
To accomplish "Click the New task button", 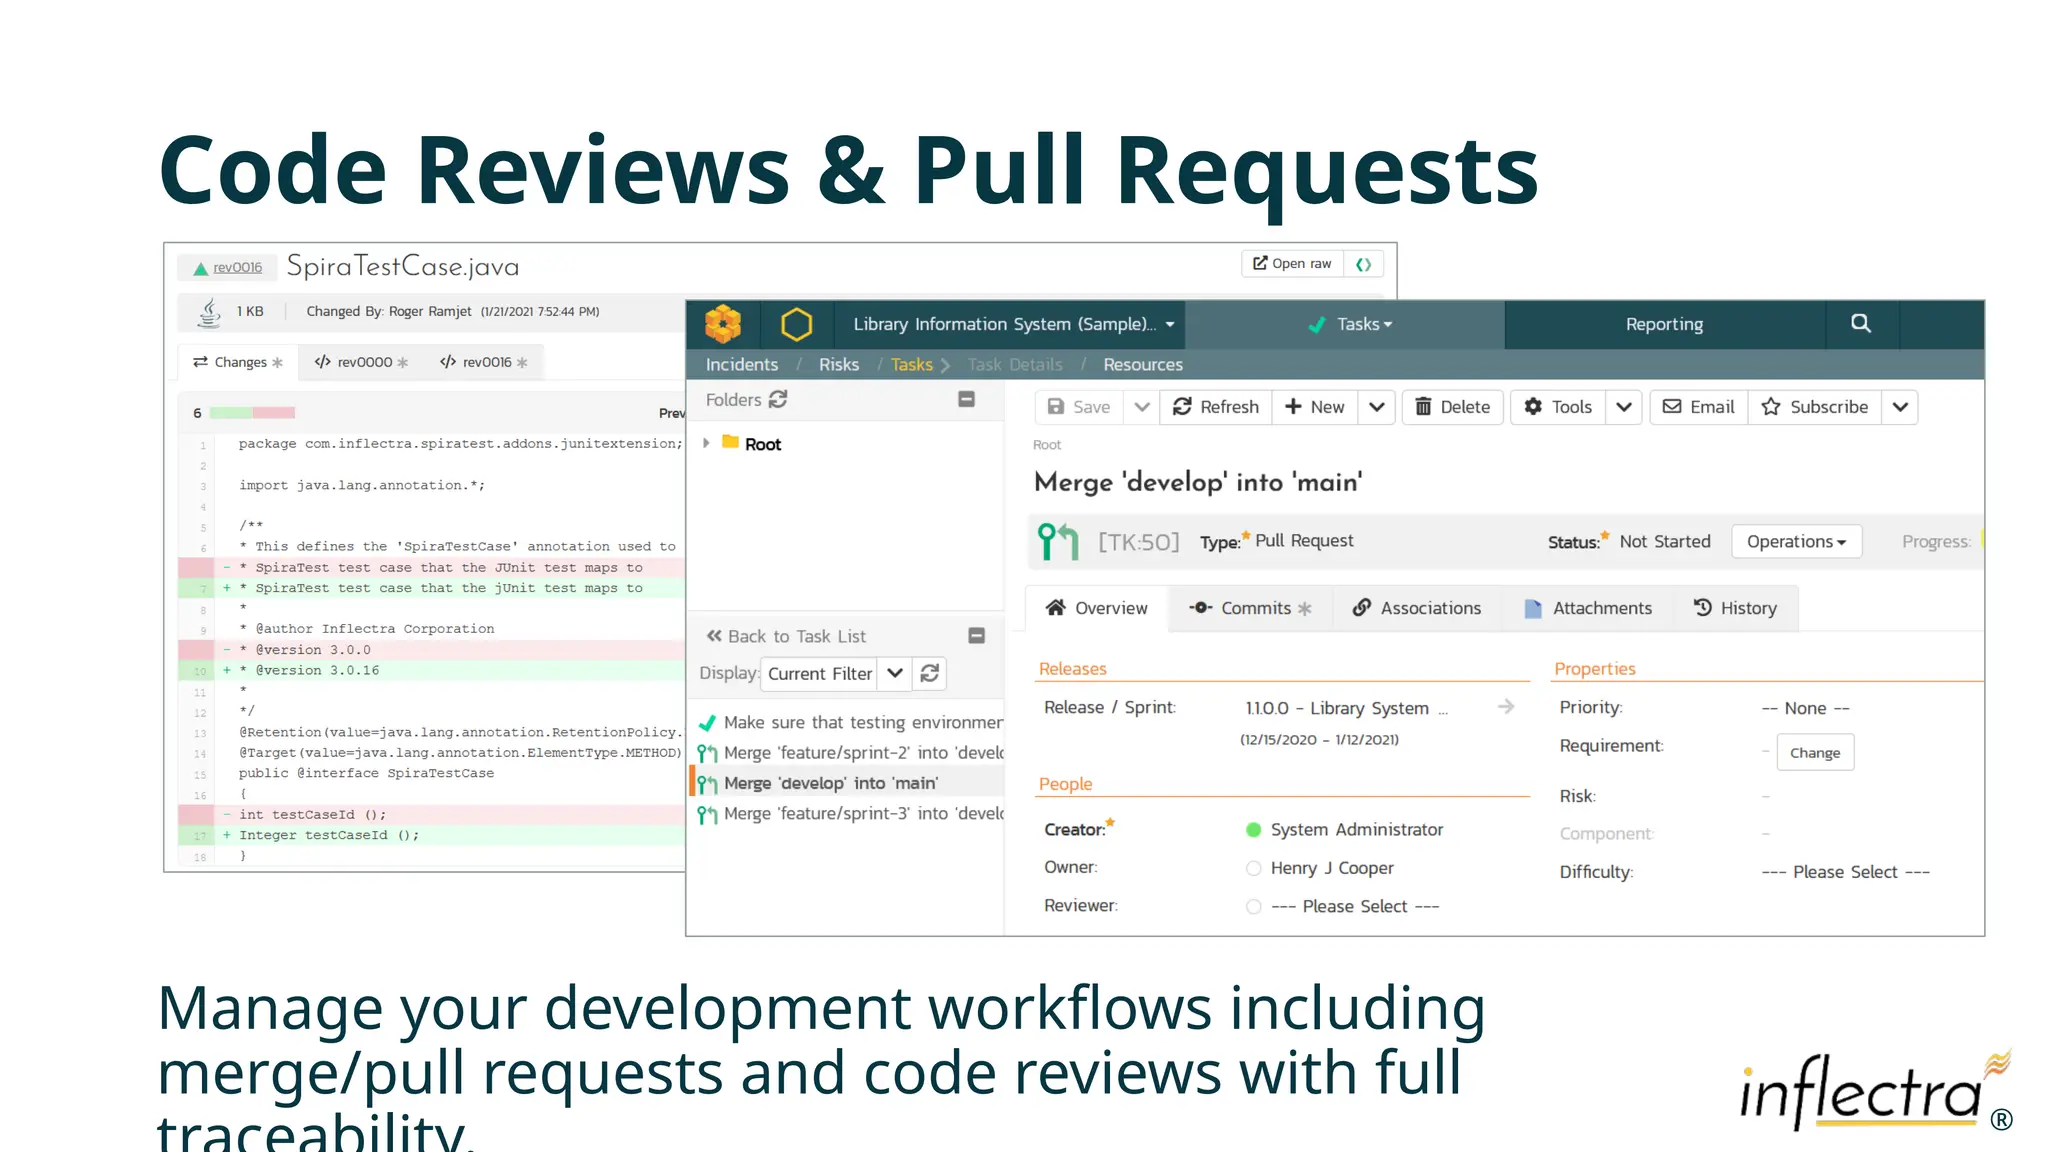I will (x=1315, y=407).
